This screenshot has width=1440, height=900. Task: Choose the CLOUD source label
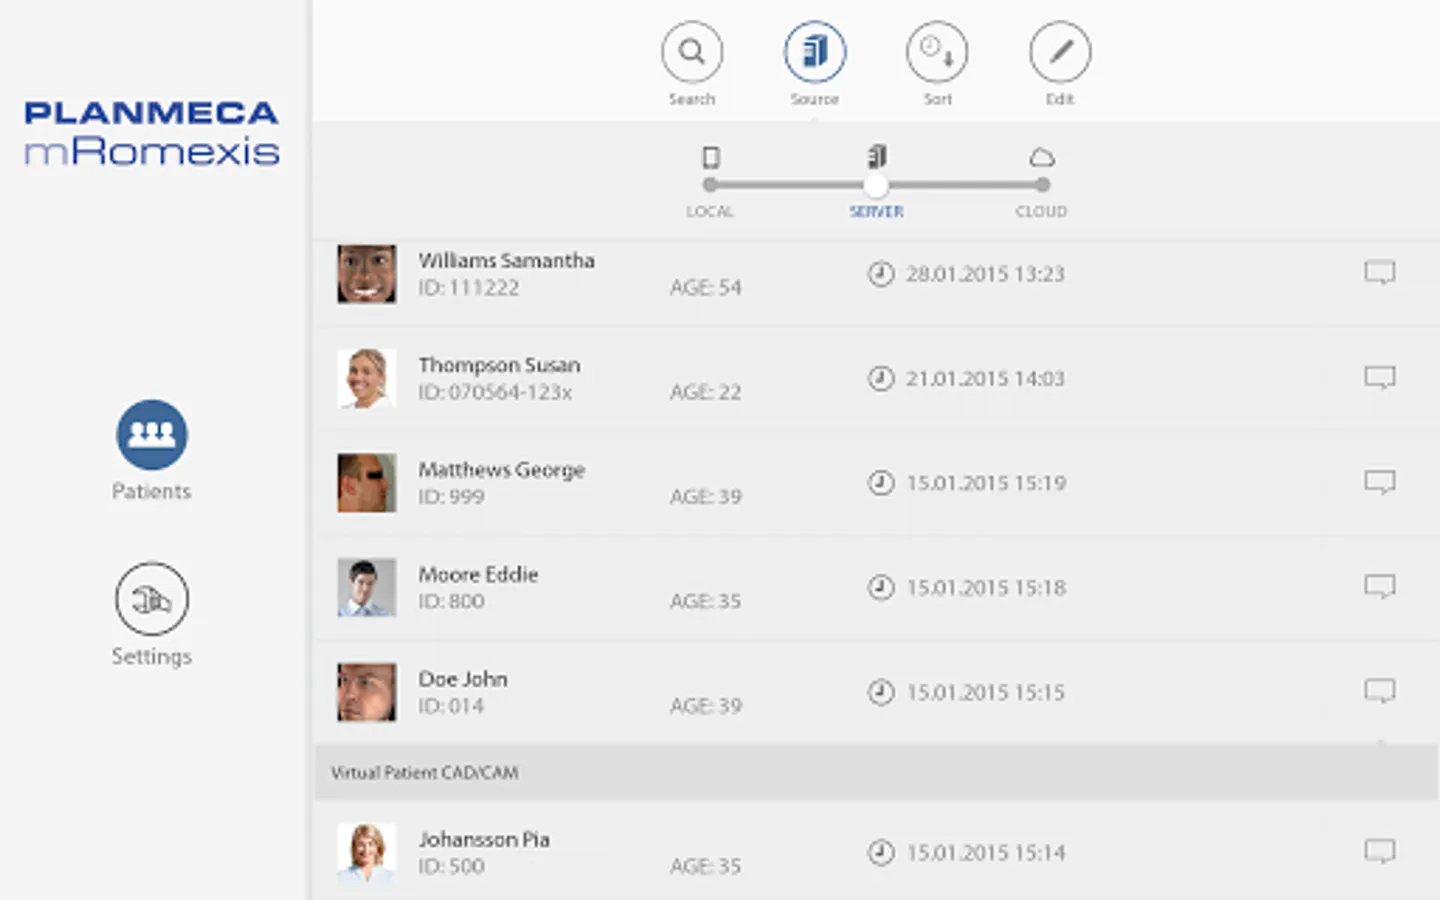coord(1042,212)
